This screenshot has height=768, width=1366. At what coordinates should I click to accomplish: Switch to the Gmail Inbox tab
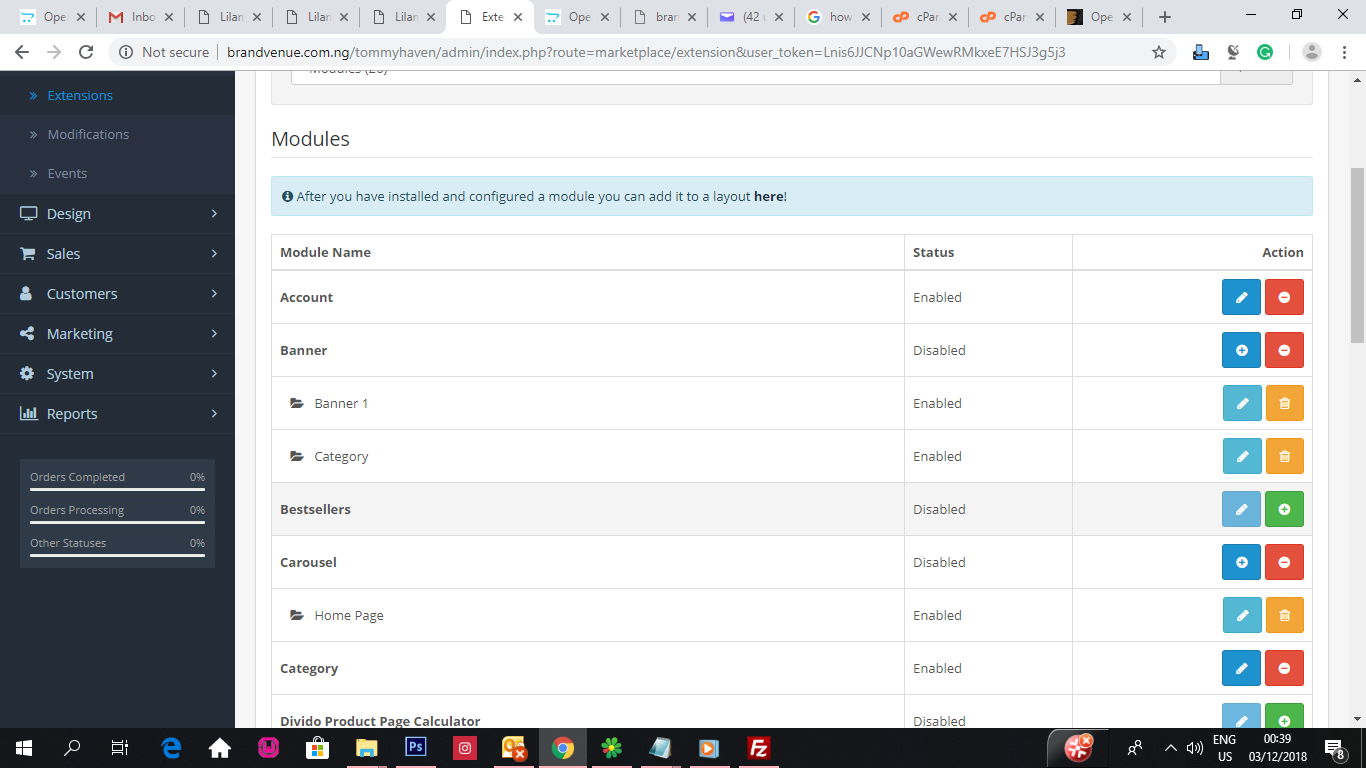click(x=141, y=17)
